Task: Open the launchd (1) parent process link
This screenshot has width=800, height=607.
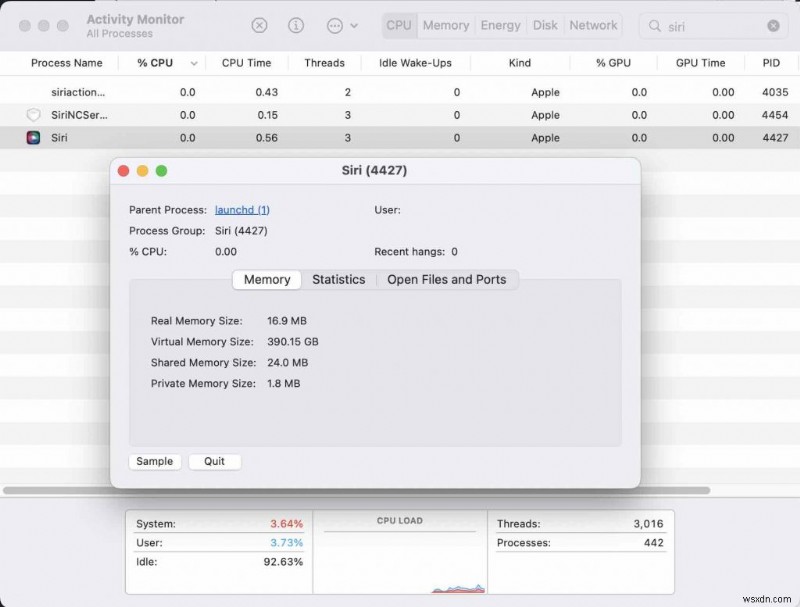Action: (x=242, y=209)
